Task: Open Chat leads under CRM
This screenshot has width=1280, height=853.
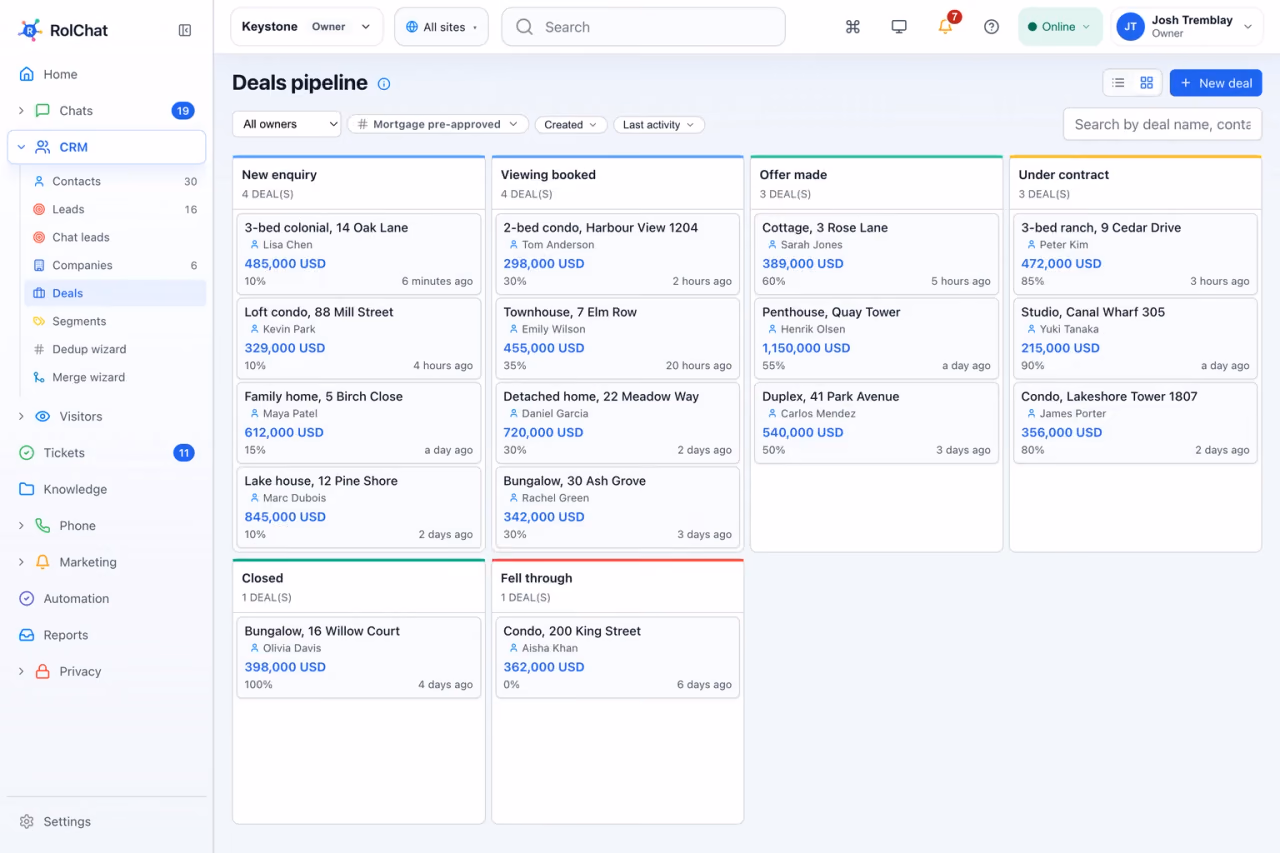Action: (x=115, y=237)
